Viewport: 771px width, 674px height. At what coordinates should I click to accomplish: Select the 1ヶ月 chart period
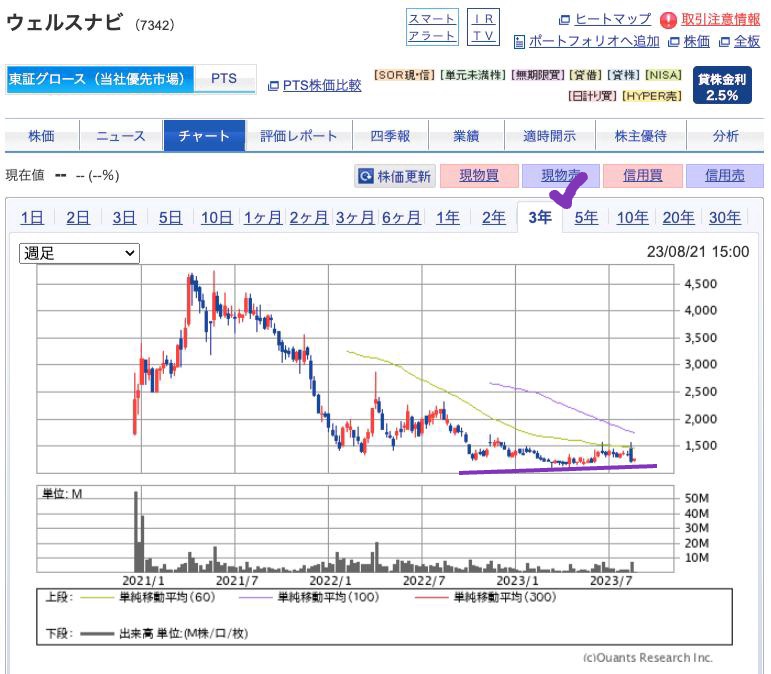[x=263, y=217]
